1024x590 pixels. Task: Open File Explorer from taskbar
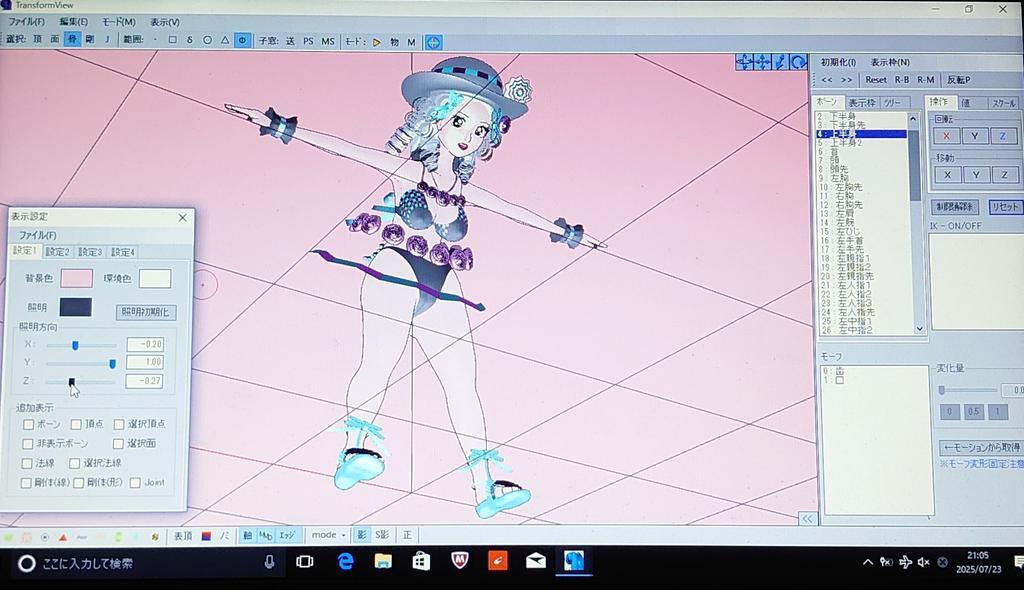383,561
